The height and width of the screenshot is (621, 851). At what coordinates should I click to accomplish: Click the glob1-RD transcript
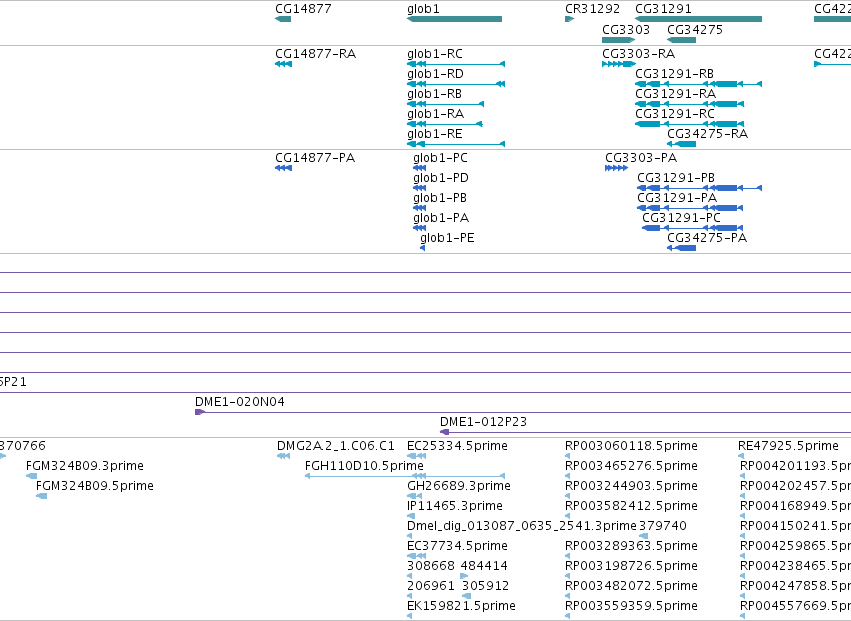456,84
